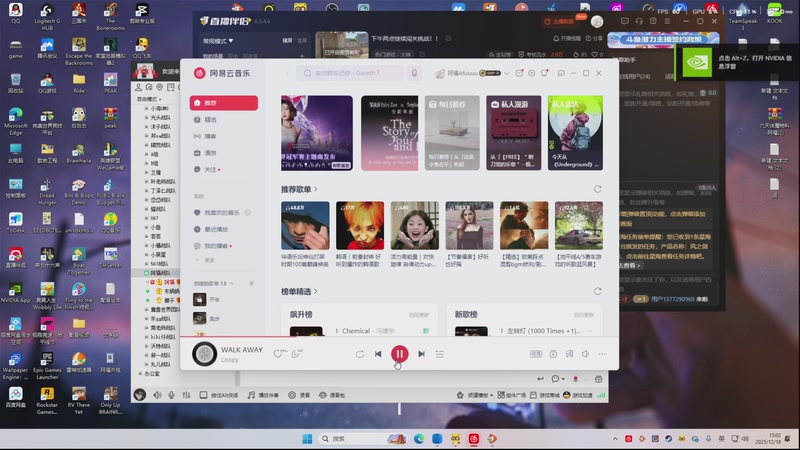Click the taskbar search box
Viewport: 800px width, 450px height.
click(x=363, y=439)
